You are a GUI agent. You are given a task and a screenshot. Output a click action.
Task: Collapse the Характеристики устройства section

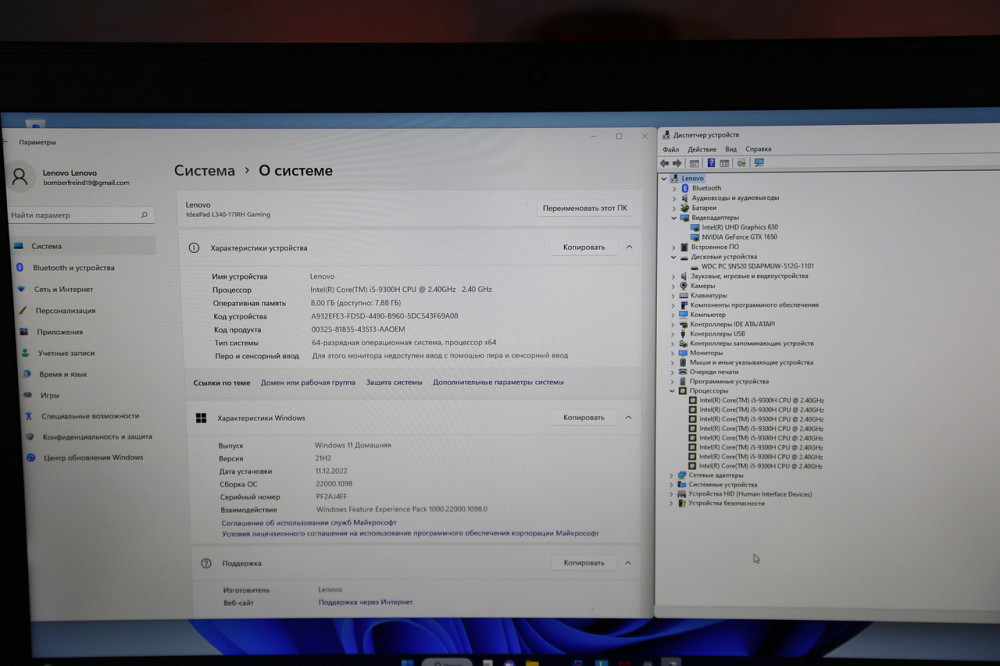(x=629, y=246)
